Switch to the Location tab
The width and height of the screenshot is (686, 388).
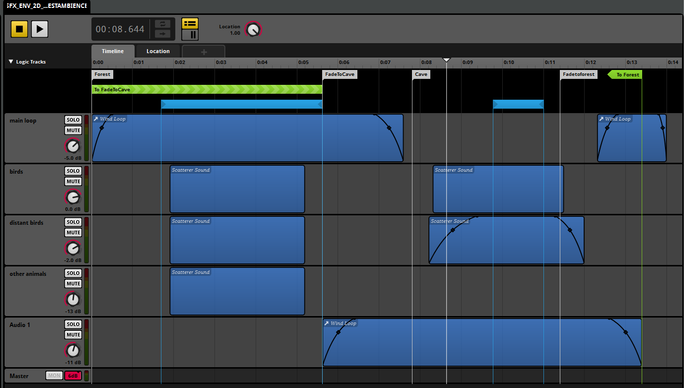[x=158, y=51]
